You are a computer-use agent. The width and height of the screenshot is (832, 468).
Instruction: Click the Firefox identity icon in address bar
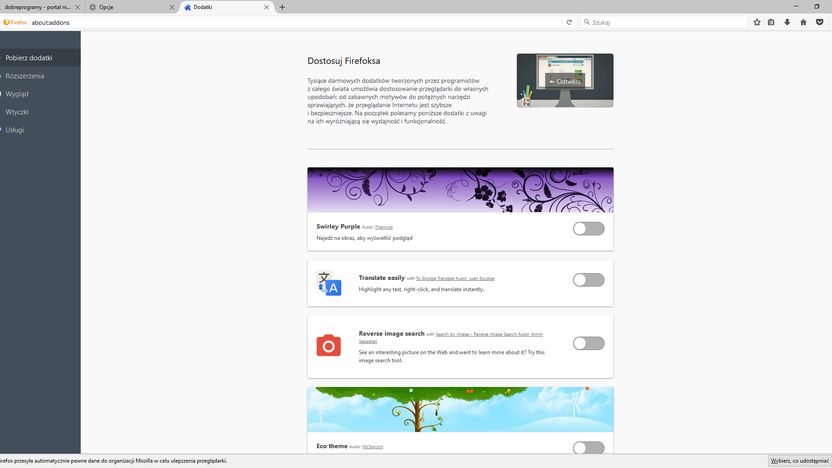tap(15, 22)
